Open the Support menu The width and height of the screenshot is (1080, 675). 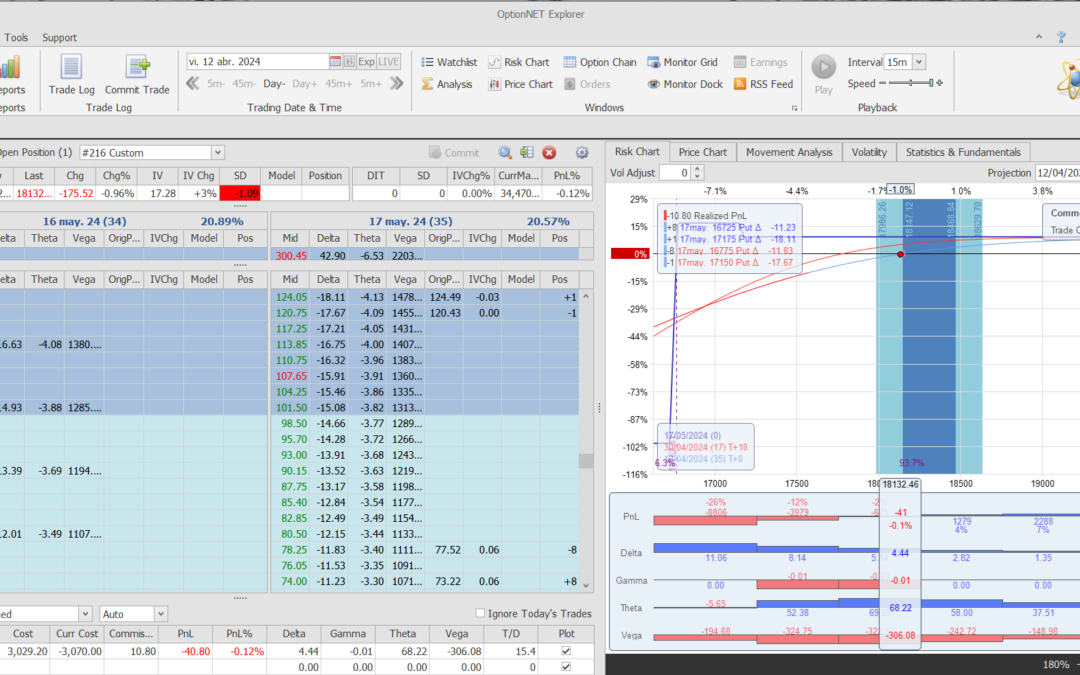coord(59,38)
